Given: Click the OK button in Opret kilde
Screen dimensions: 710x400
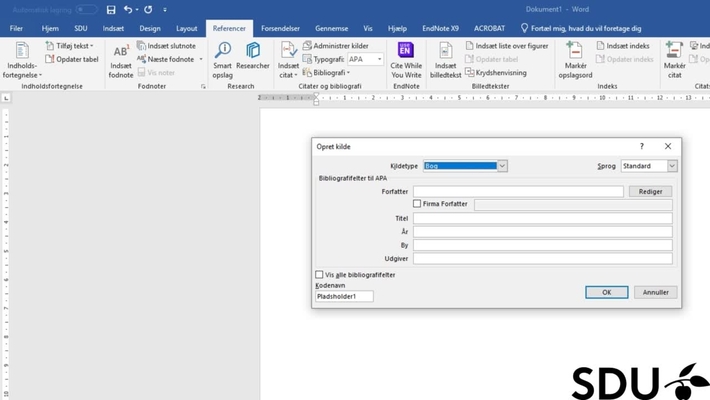Looking at the screenshot, I should point(606,292).
